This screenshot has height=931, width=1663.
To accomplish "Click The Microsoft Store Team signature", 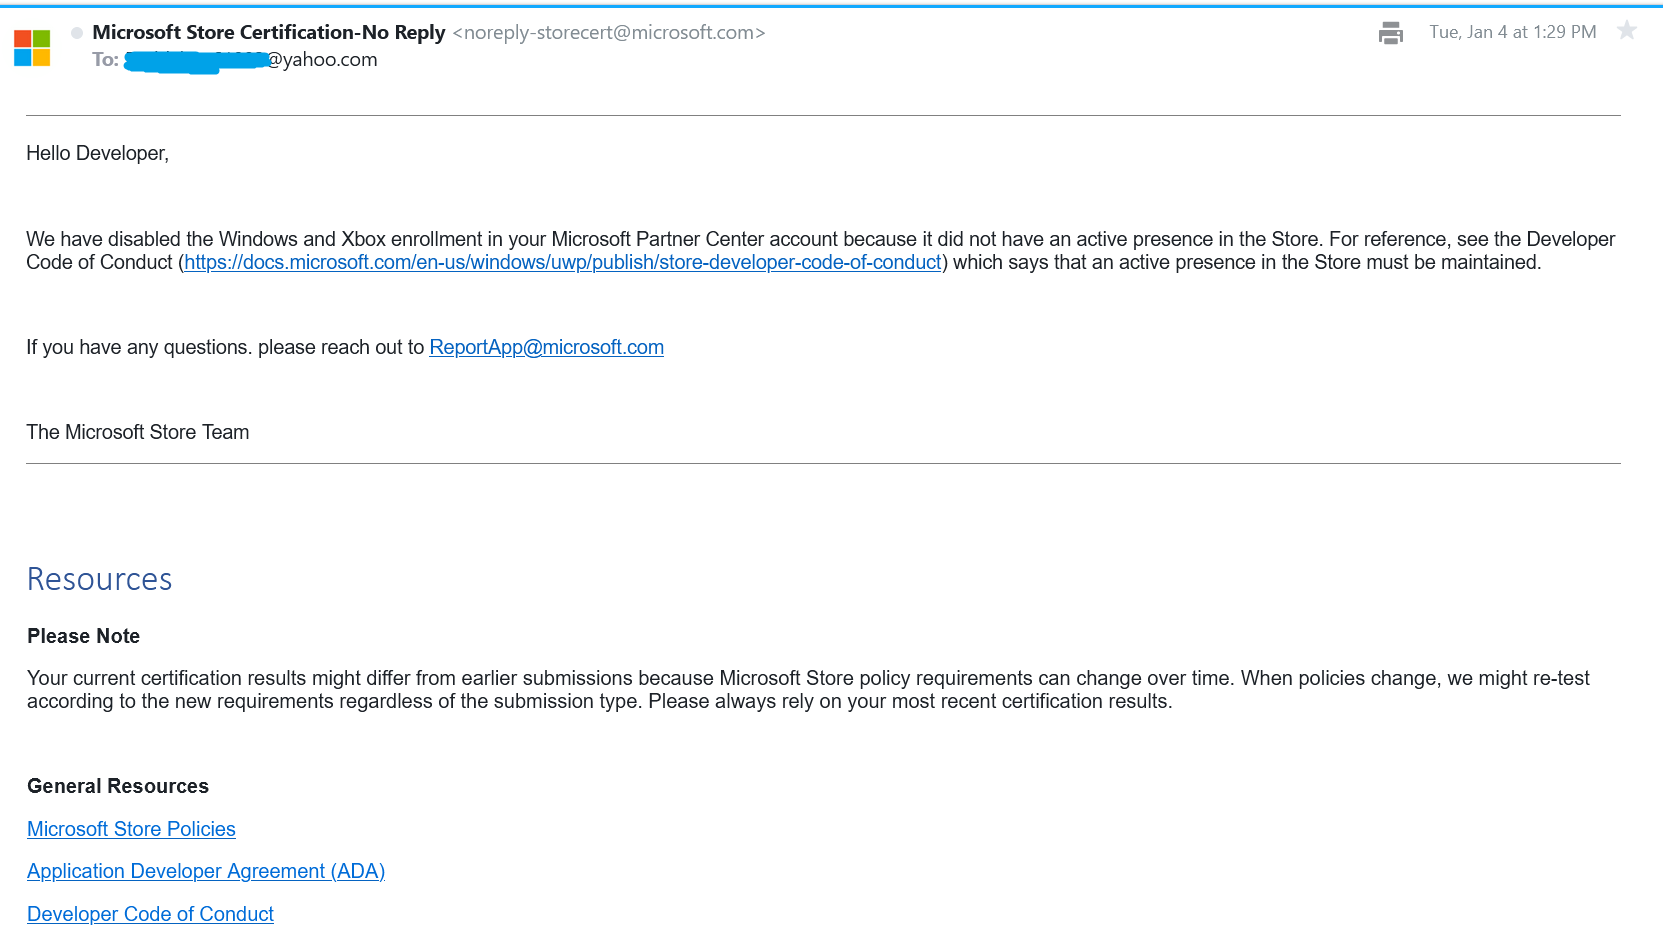I will pos(137,432).
